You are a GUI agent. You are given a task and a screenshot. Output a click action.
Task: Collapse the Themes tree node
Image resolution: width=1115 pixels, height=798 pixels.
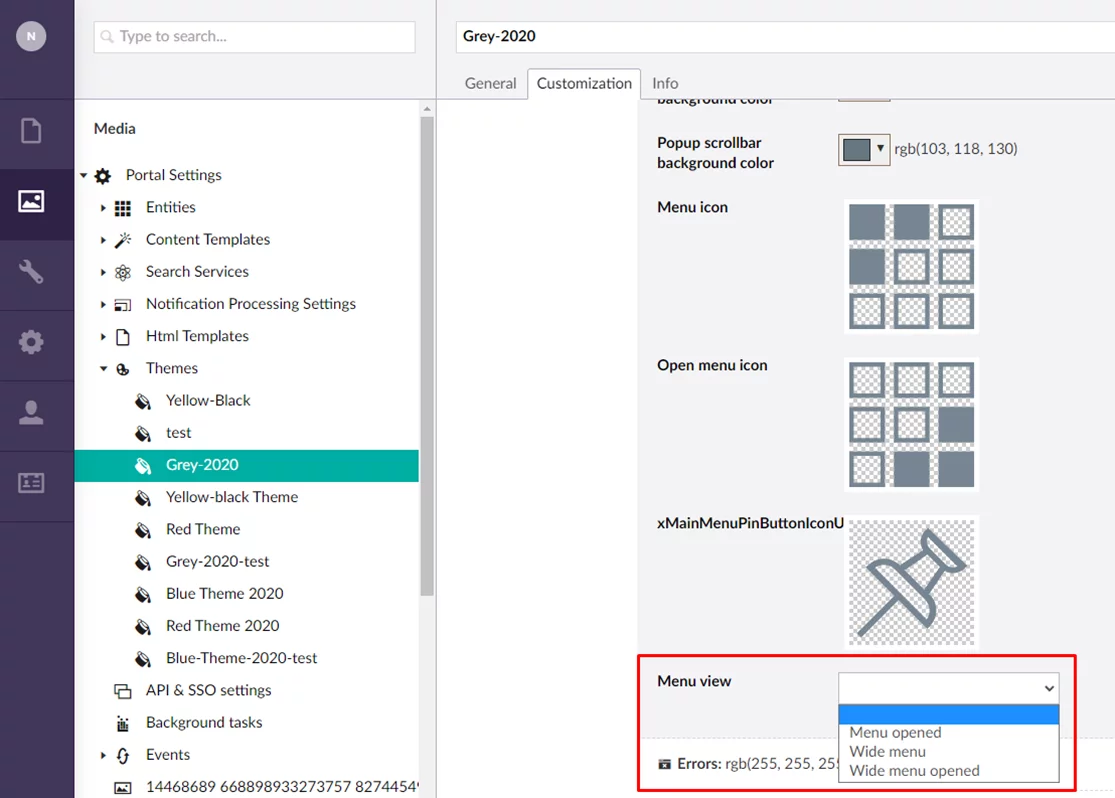103,369
